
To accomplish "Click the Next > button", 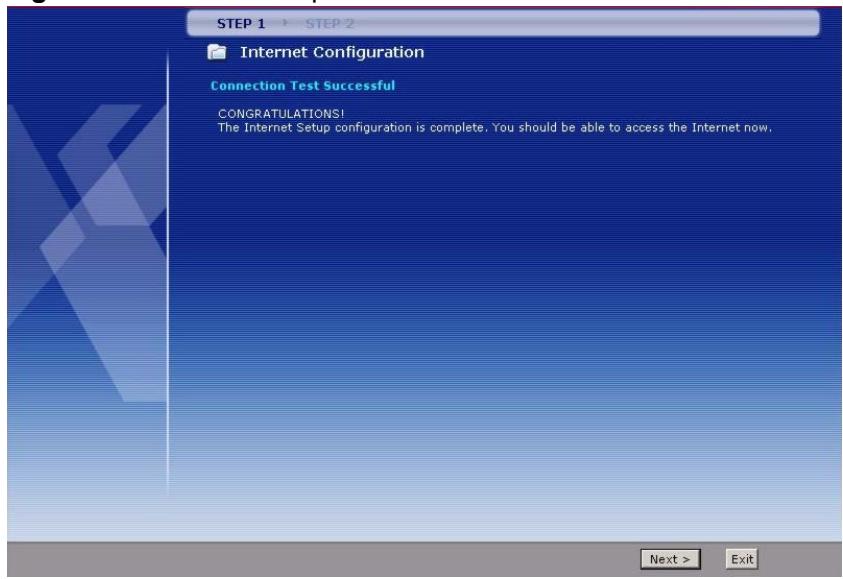I will [x=670, y=558].
